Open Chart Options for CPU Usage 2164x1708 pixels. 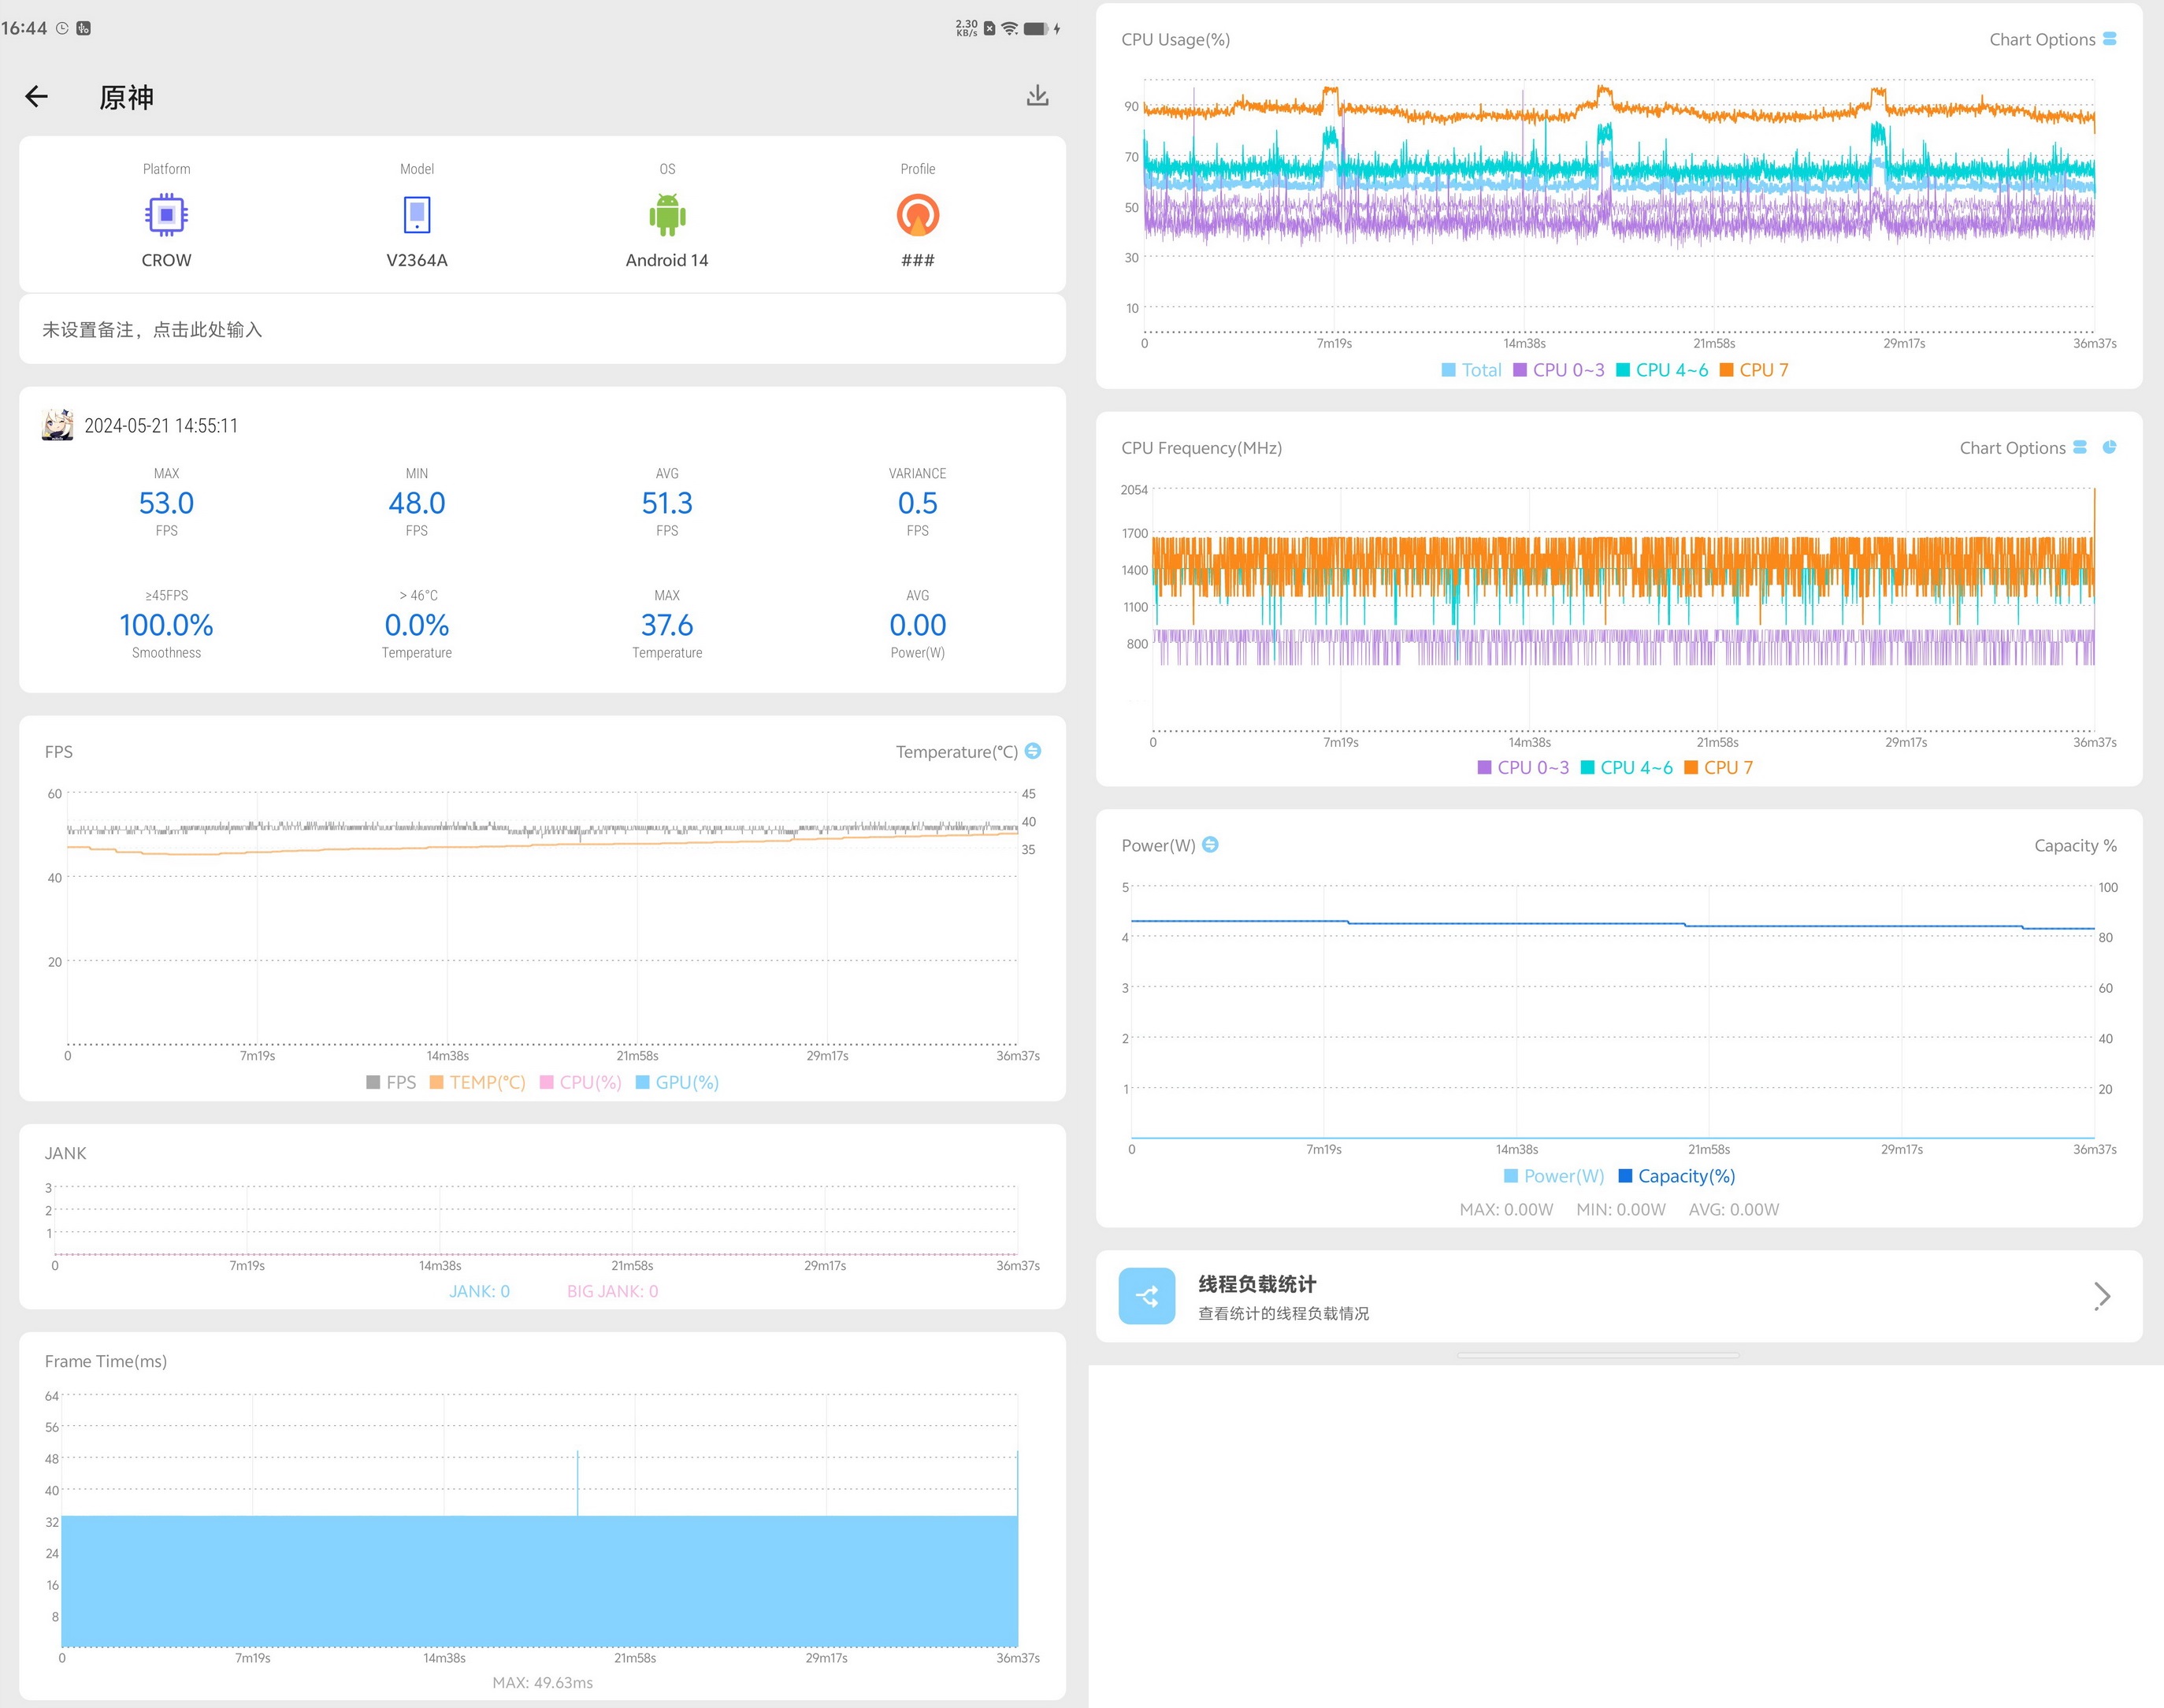(x=2052, y=39)
